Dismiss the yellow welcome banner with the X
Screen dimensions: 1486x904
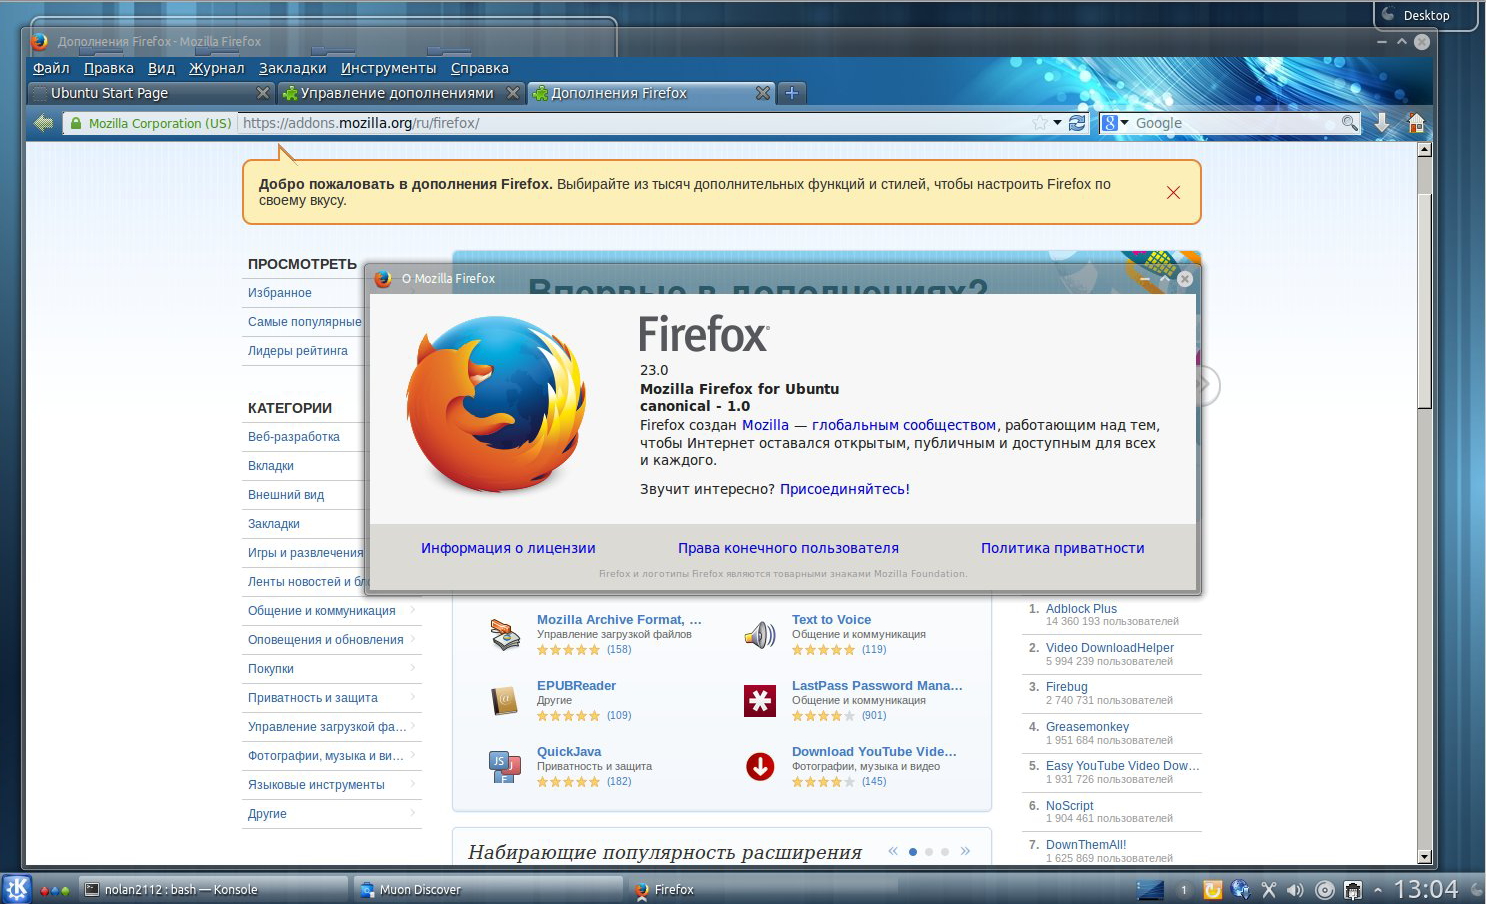1173,192
